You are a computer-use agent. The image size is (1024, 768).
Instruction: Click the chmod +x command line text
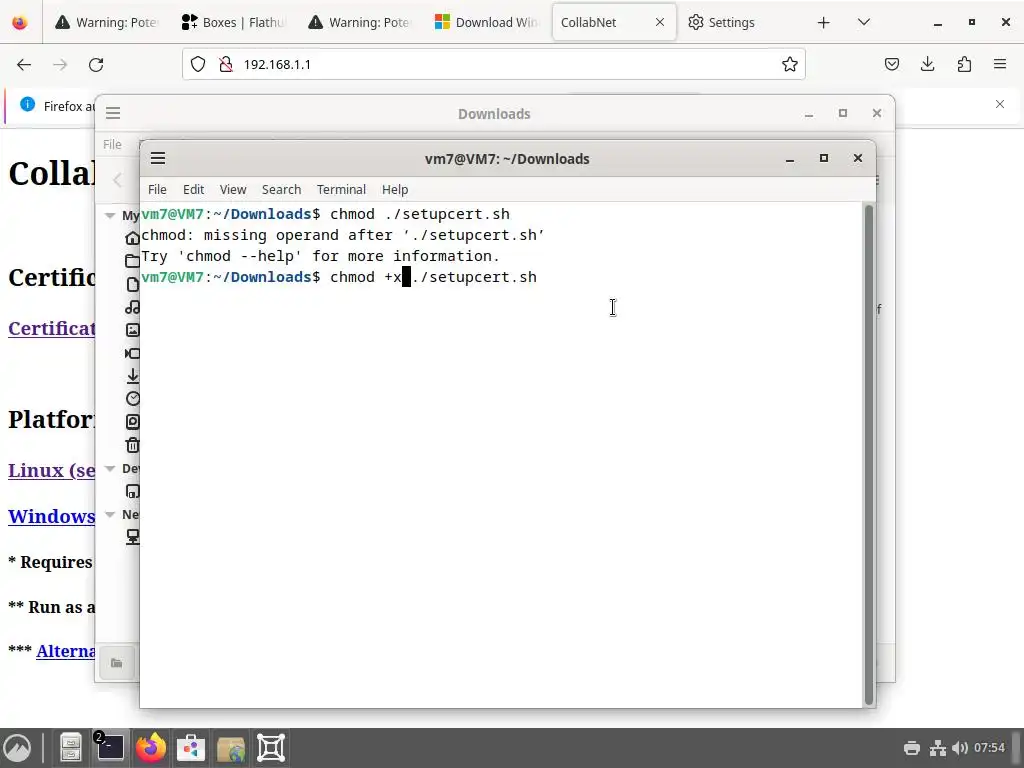click(433, 277)
